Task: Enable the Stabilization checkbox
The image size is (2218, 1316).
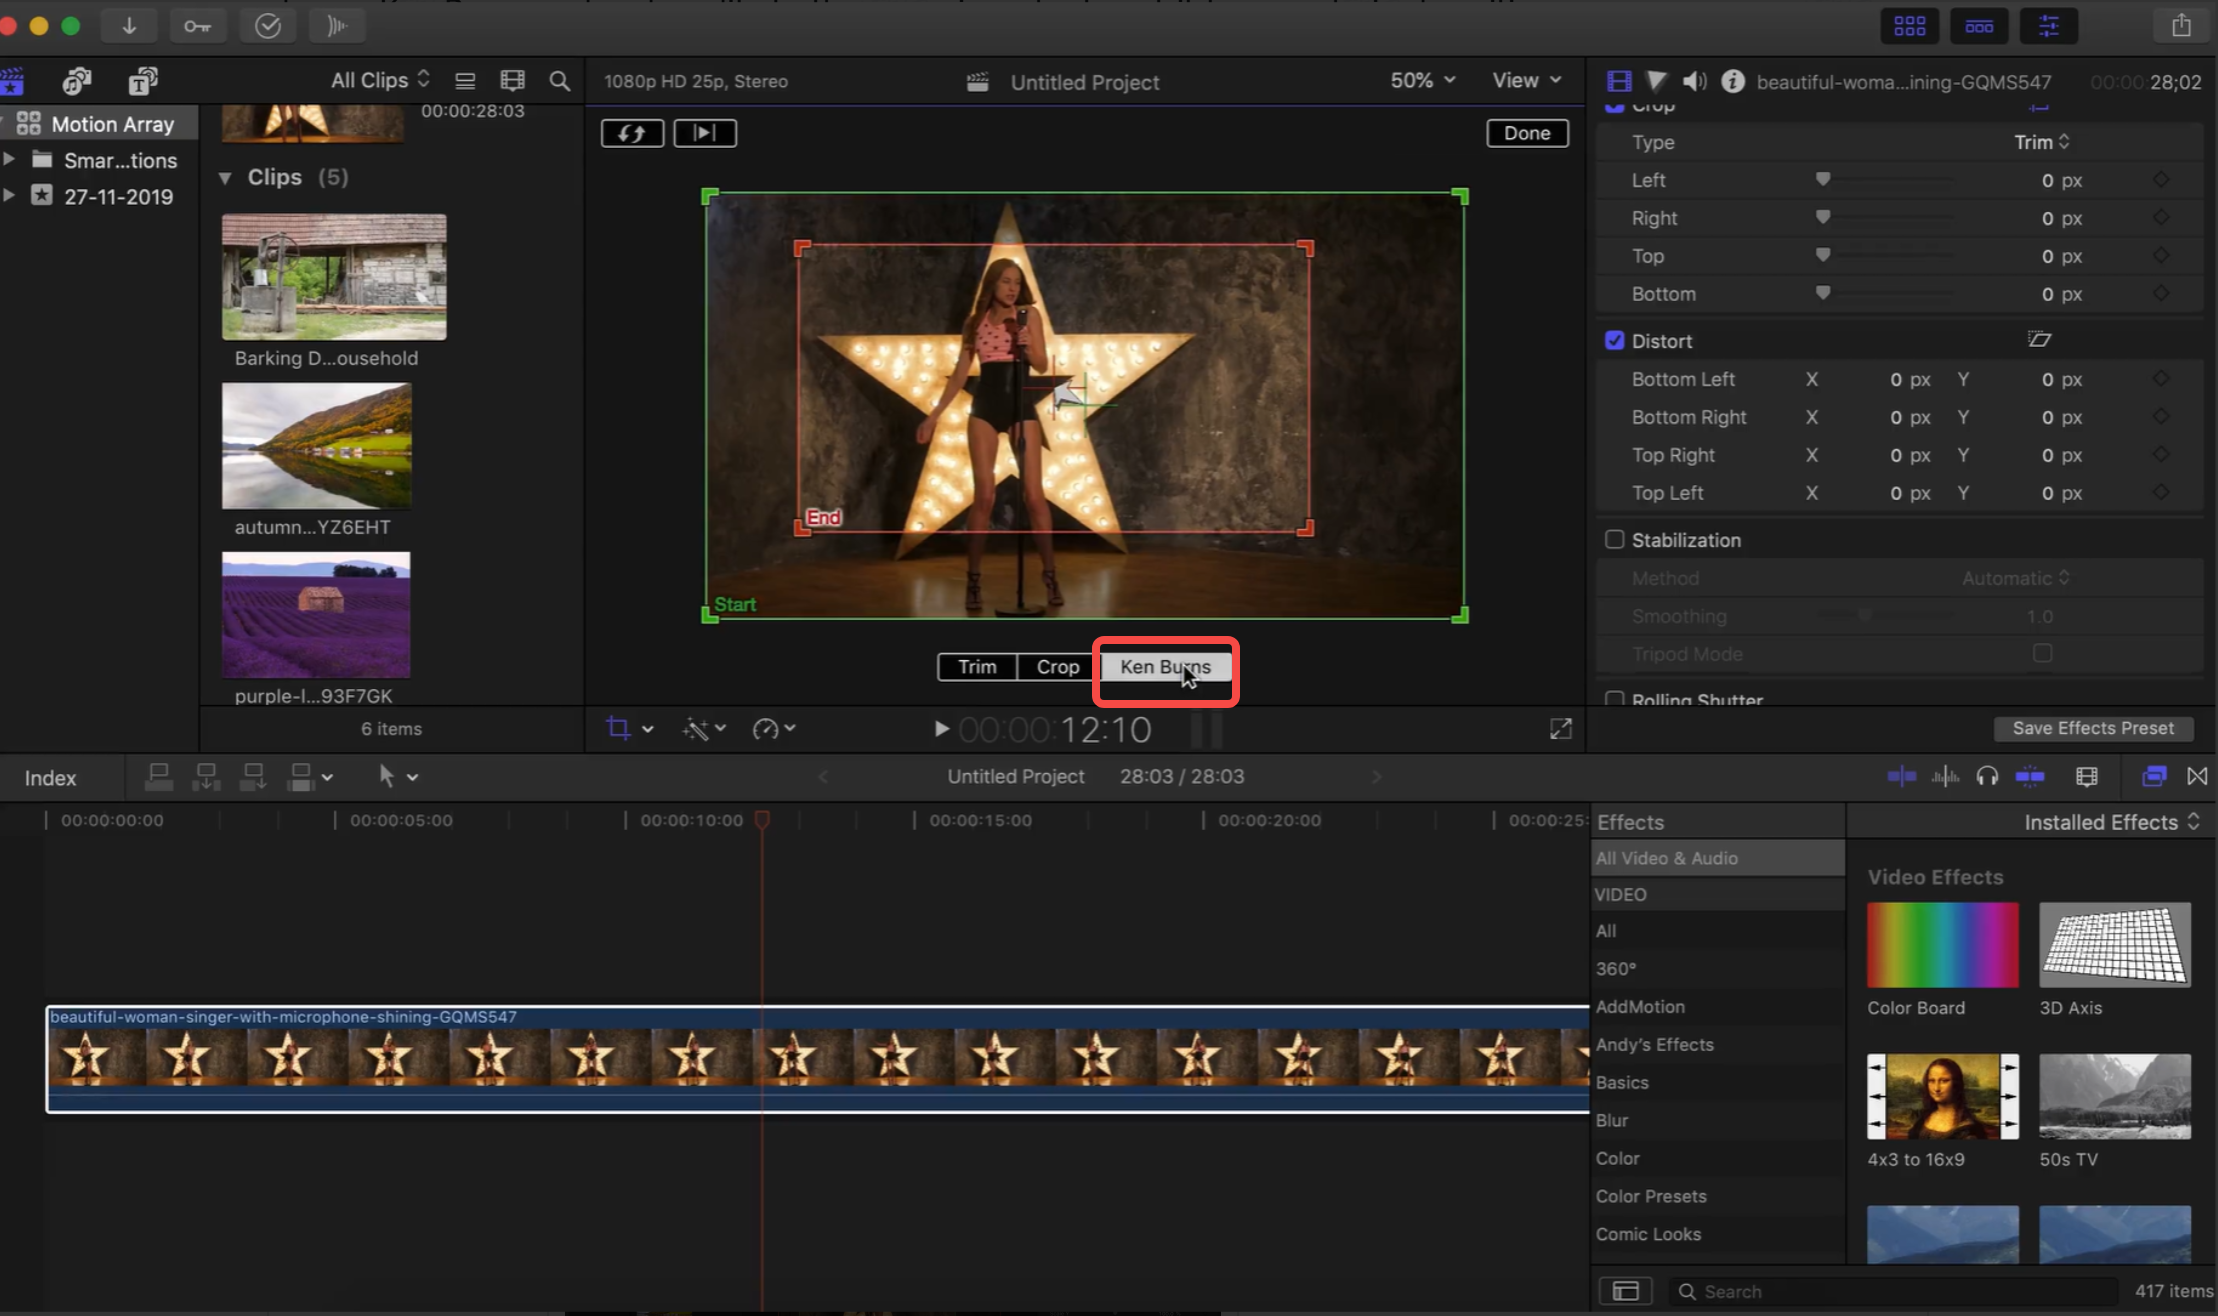Action: [1615, 539]
